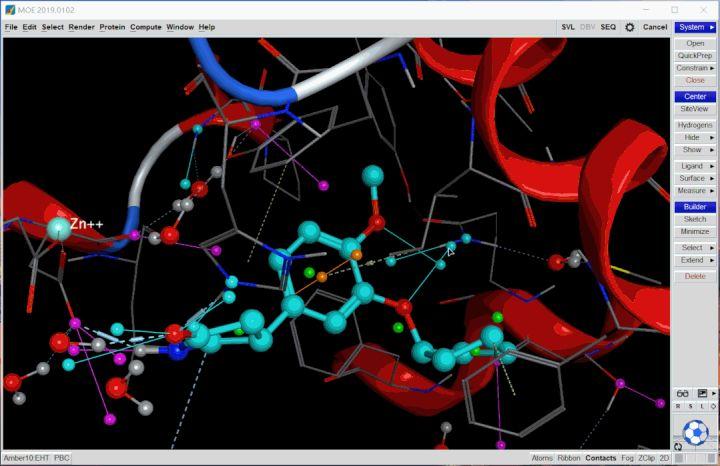The image size is (720, 466).
Task: Toggle Fog rendering in footer
Action: pos(629,458)
